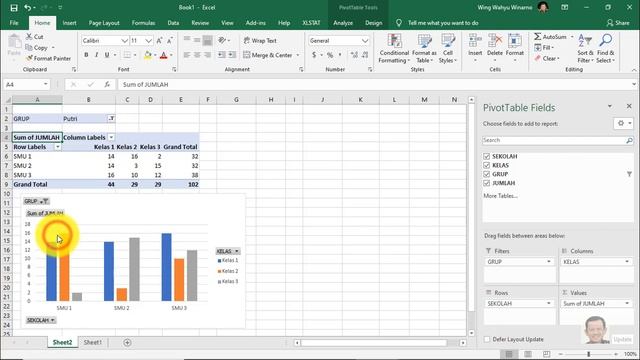Open the Putri filter dropdown in cell B2

pos(111,119)
